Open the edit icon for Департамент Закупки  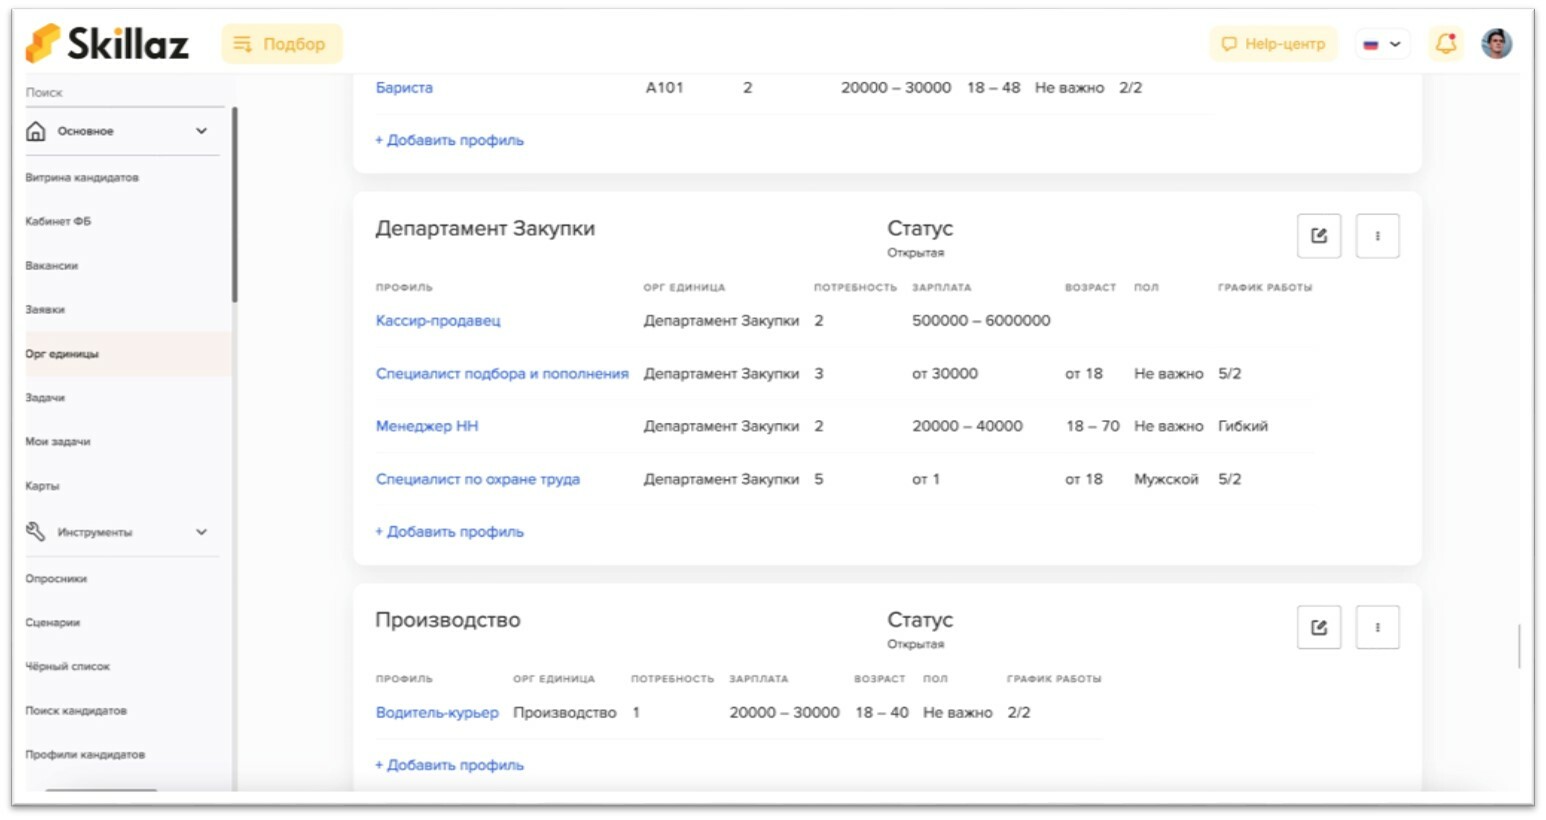coord(1318,235)
